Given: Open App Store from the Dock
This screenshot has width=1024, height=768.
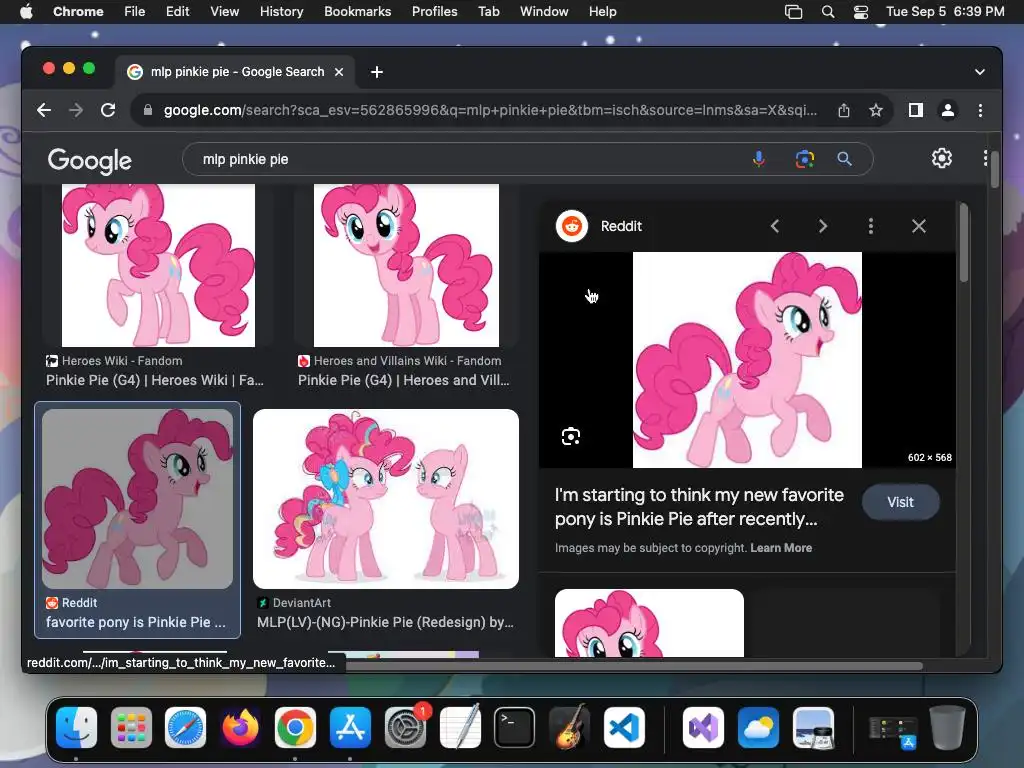Looking at the screenshot, I should tap(350, 727).
